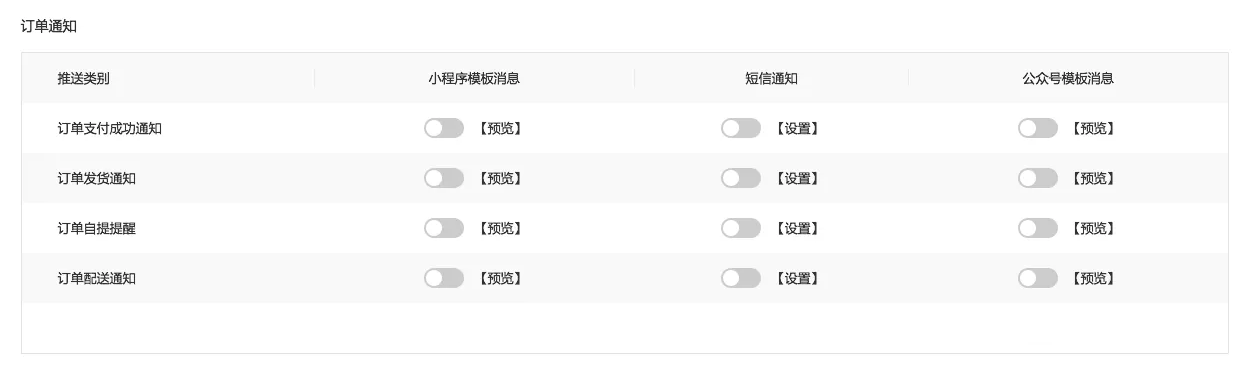Switch on 公众号模板消息 for 订单发货通知
The width and height of the screenshot is (1245, 365).
[x=1038, y=178]
